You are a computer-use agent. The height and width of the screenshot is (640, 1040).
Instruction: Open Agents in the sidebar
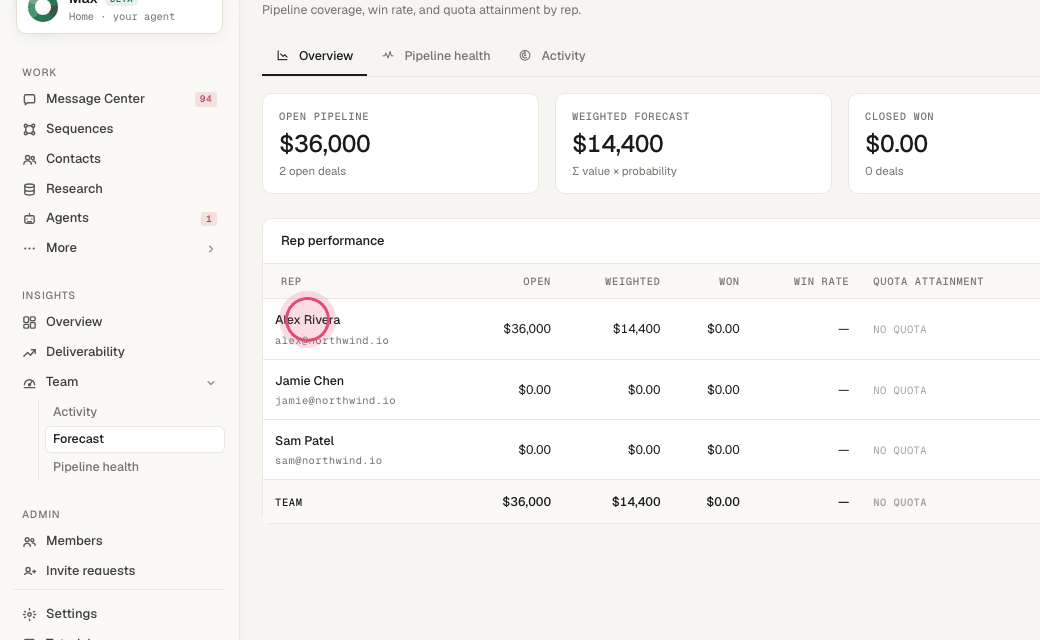tap(119, 218)
